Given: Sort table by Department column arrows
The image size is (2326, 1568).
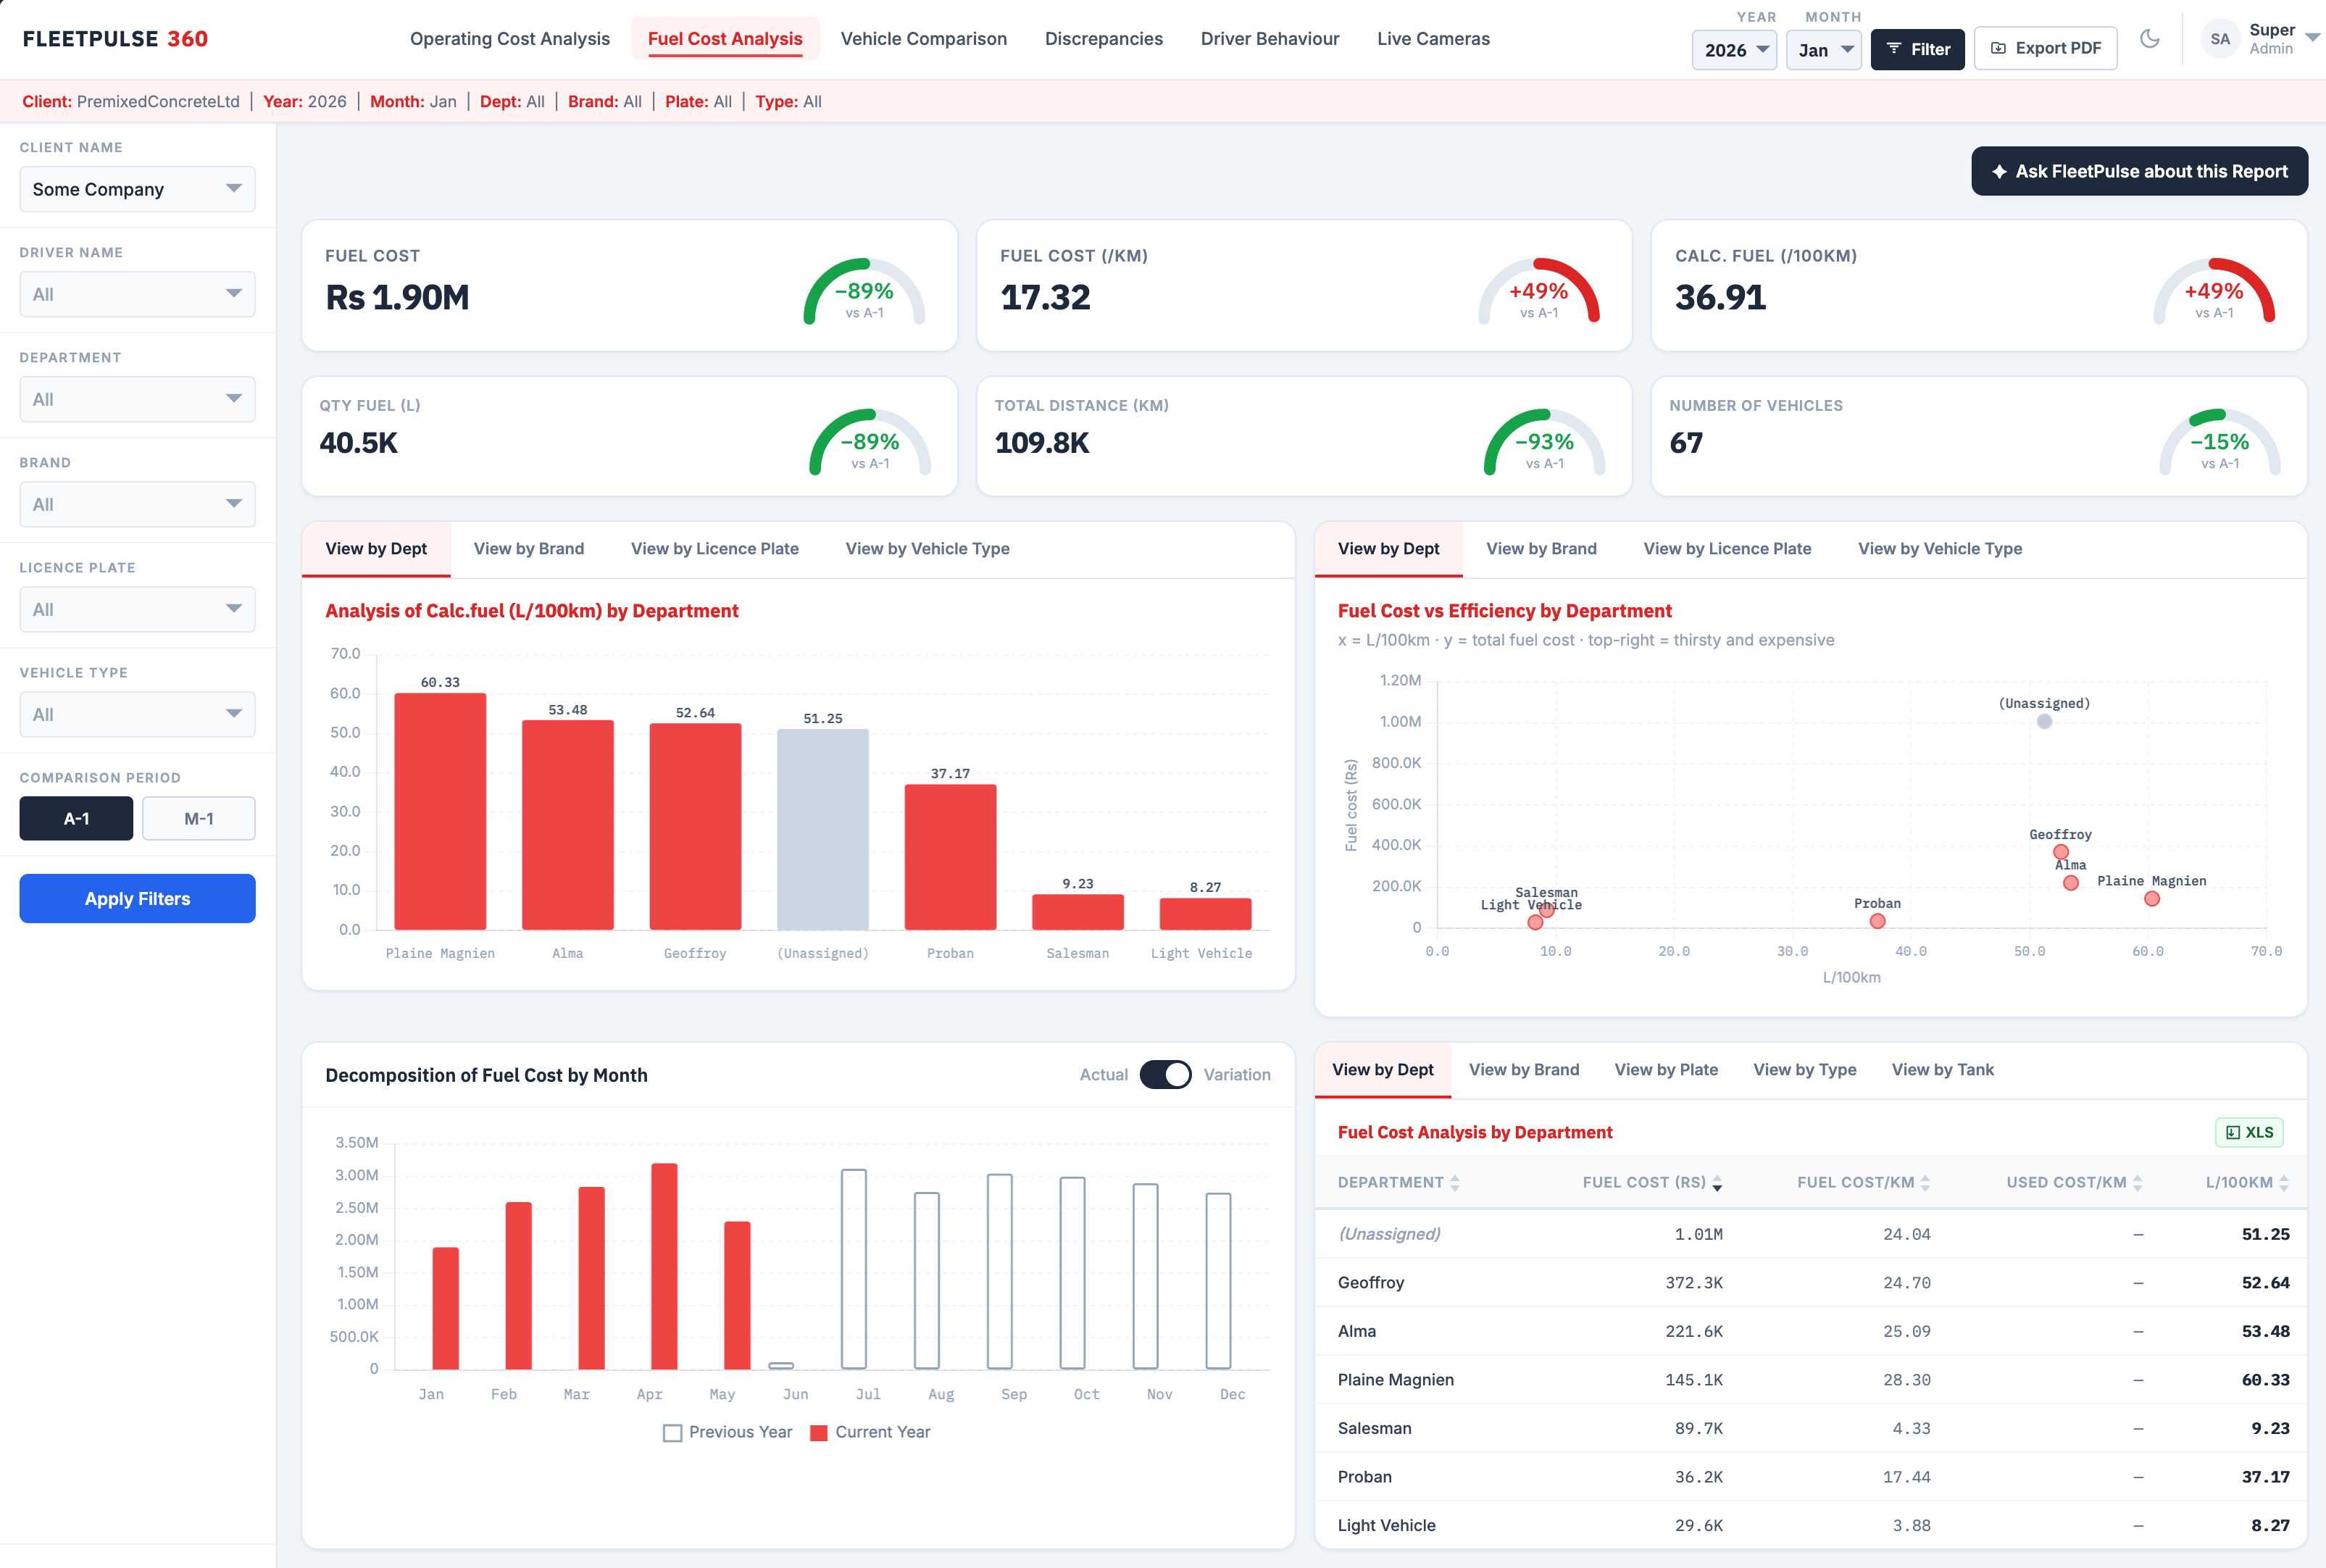Looking at the screenshot, I should tap(1454, 1183).
